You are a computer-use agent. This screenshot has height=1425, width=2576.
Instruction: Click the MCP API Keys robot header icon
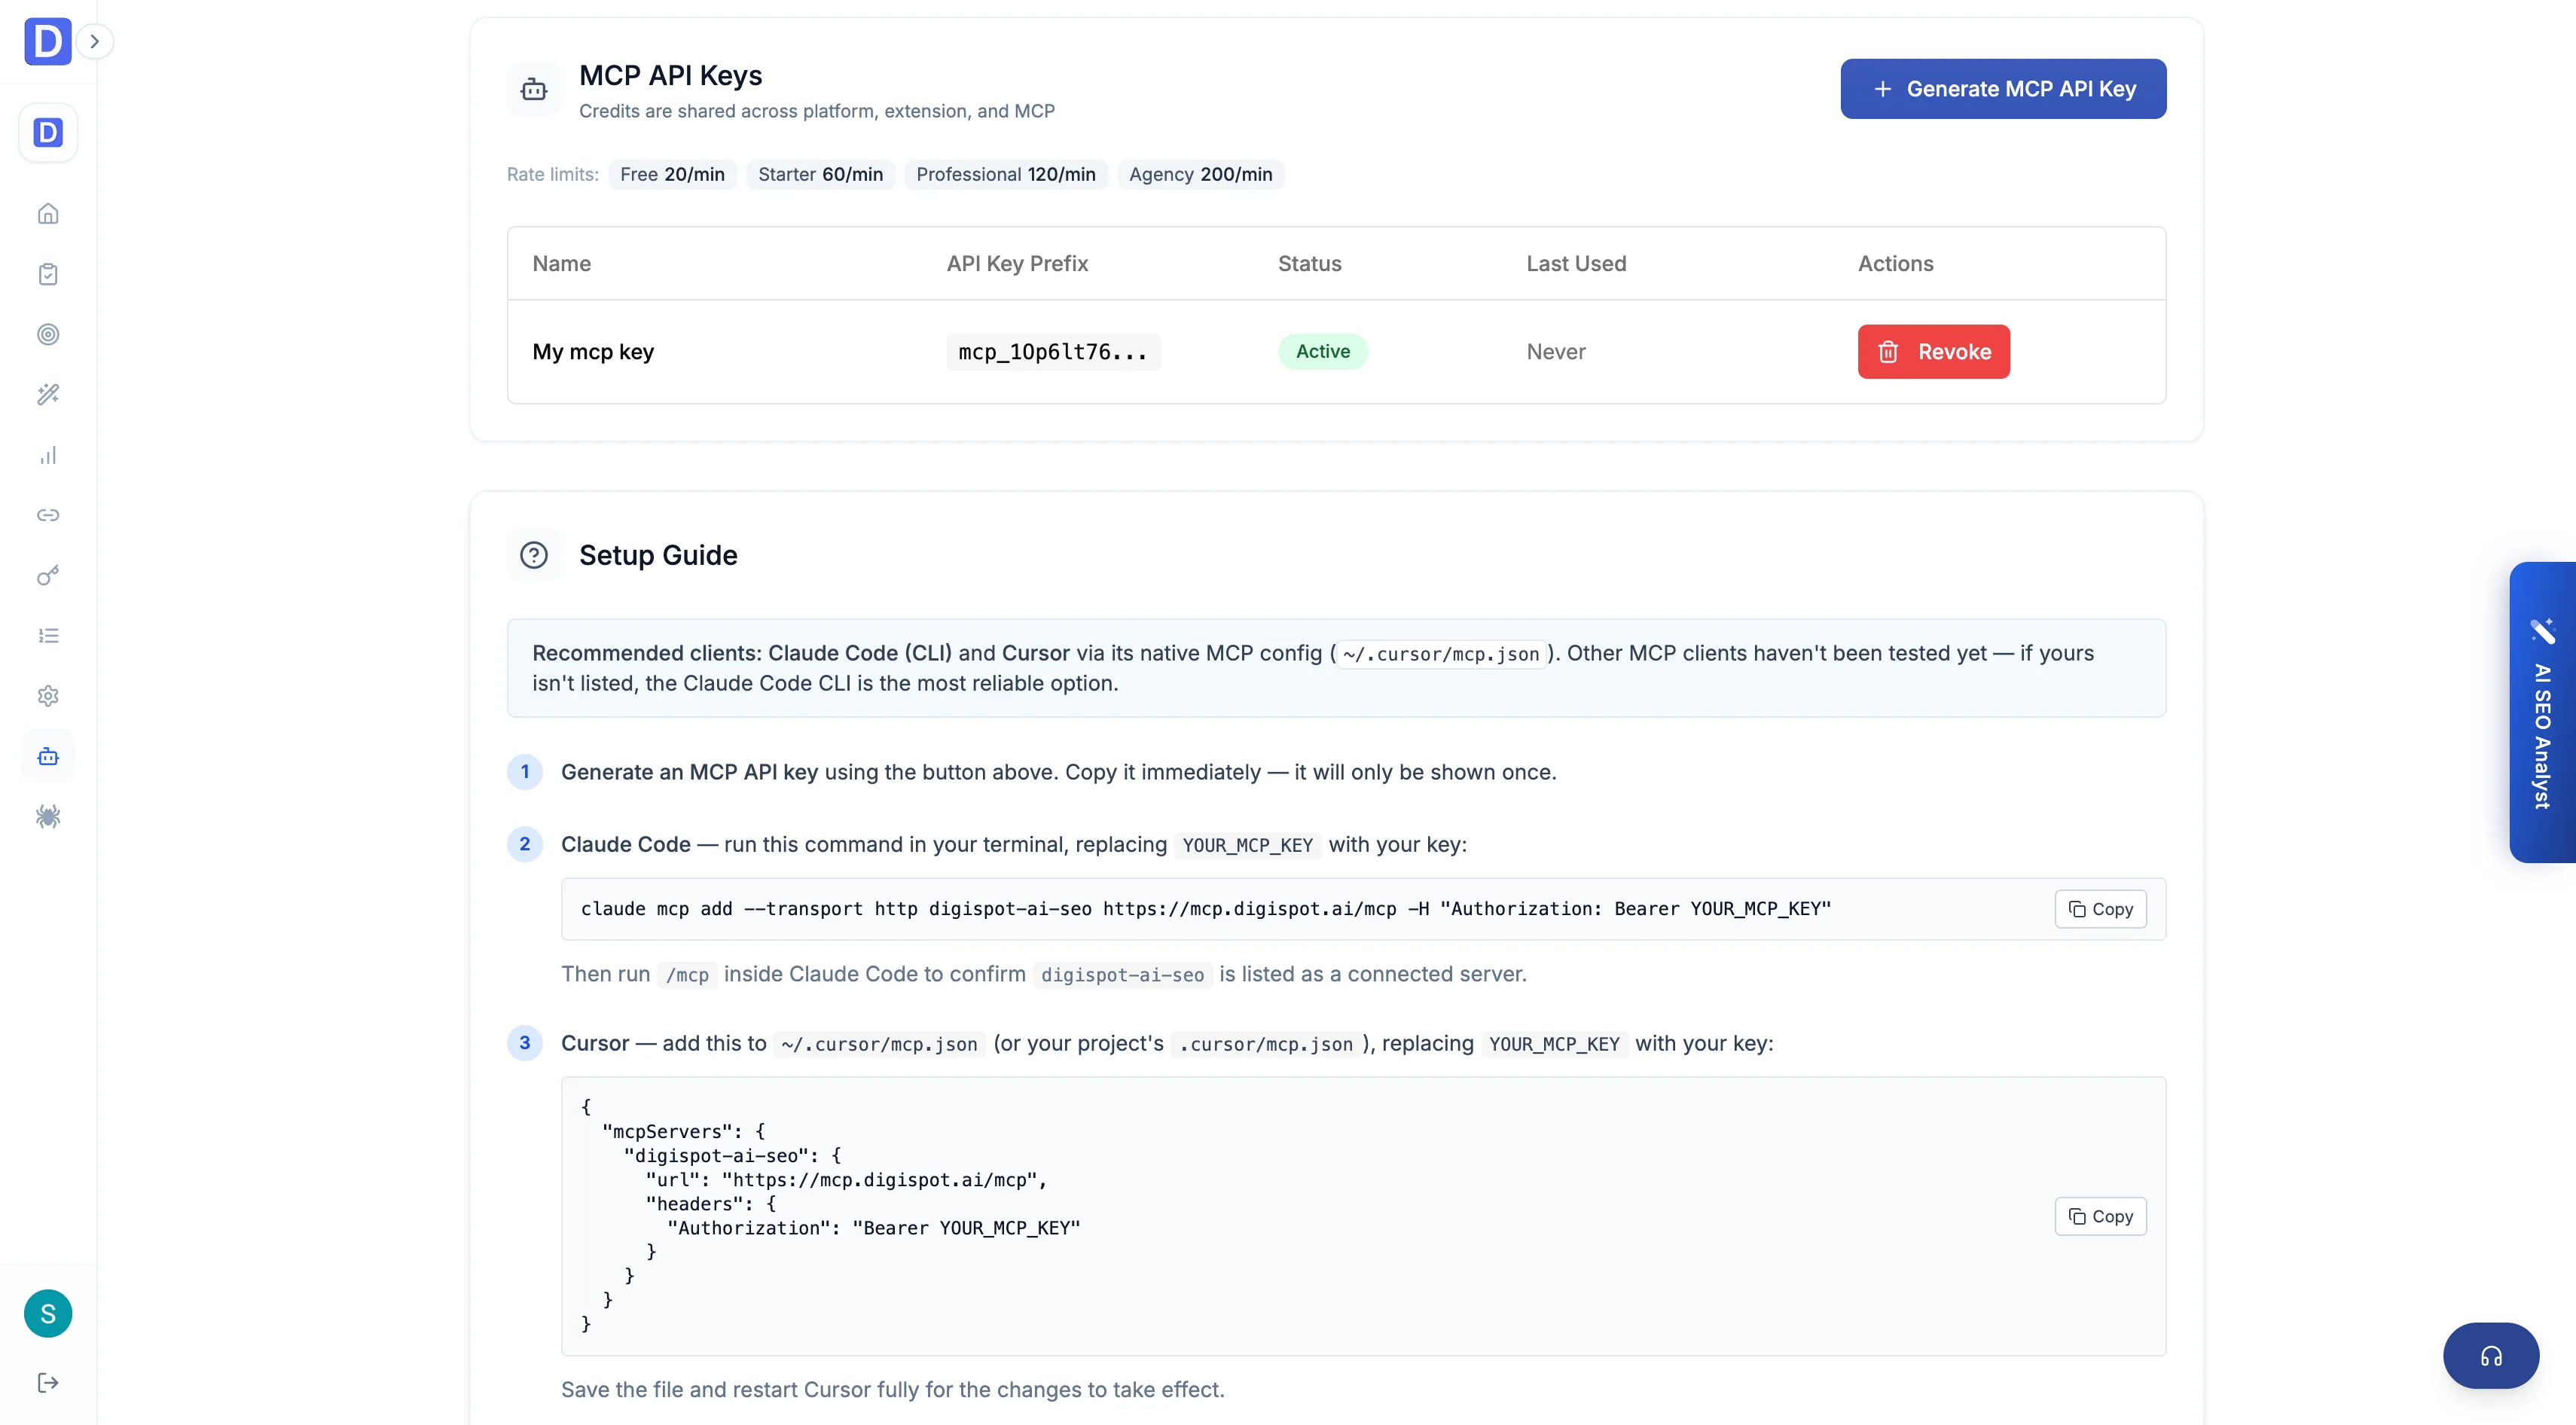click(x=534, y=90)
